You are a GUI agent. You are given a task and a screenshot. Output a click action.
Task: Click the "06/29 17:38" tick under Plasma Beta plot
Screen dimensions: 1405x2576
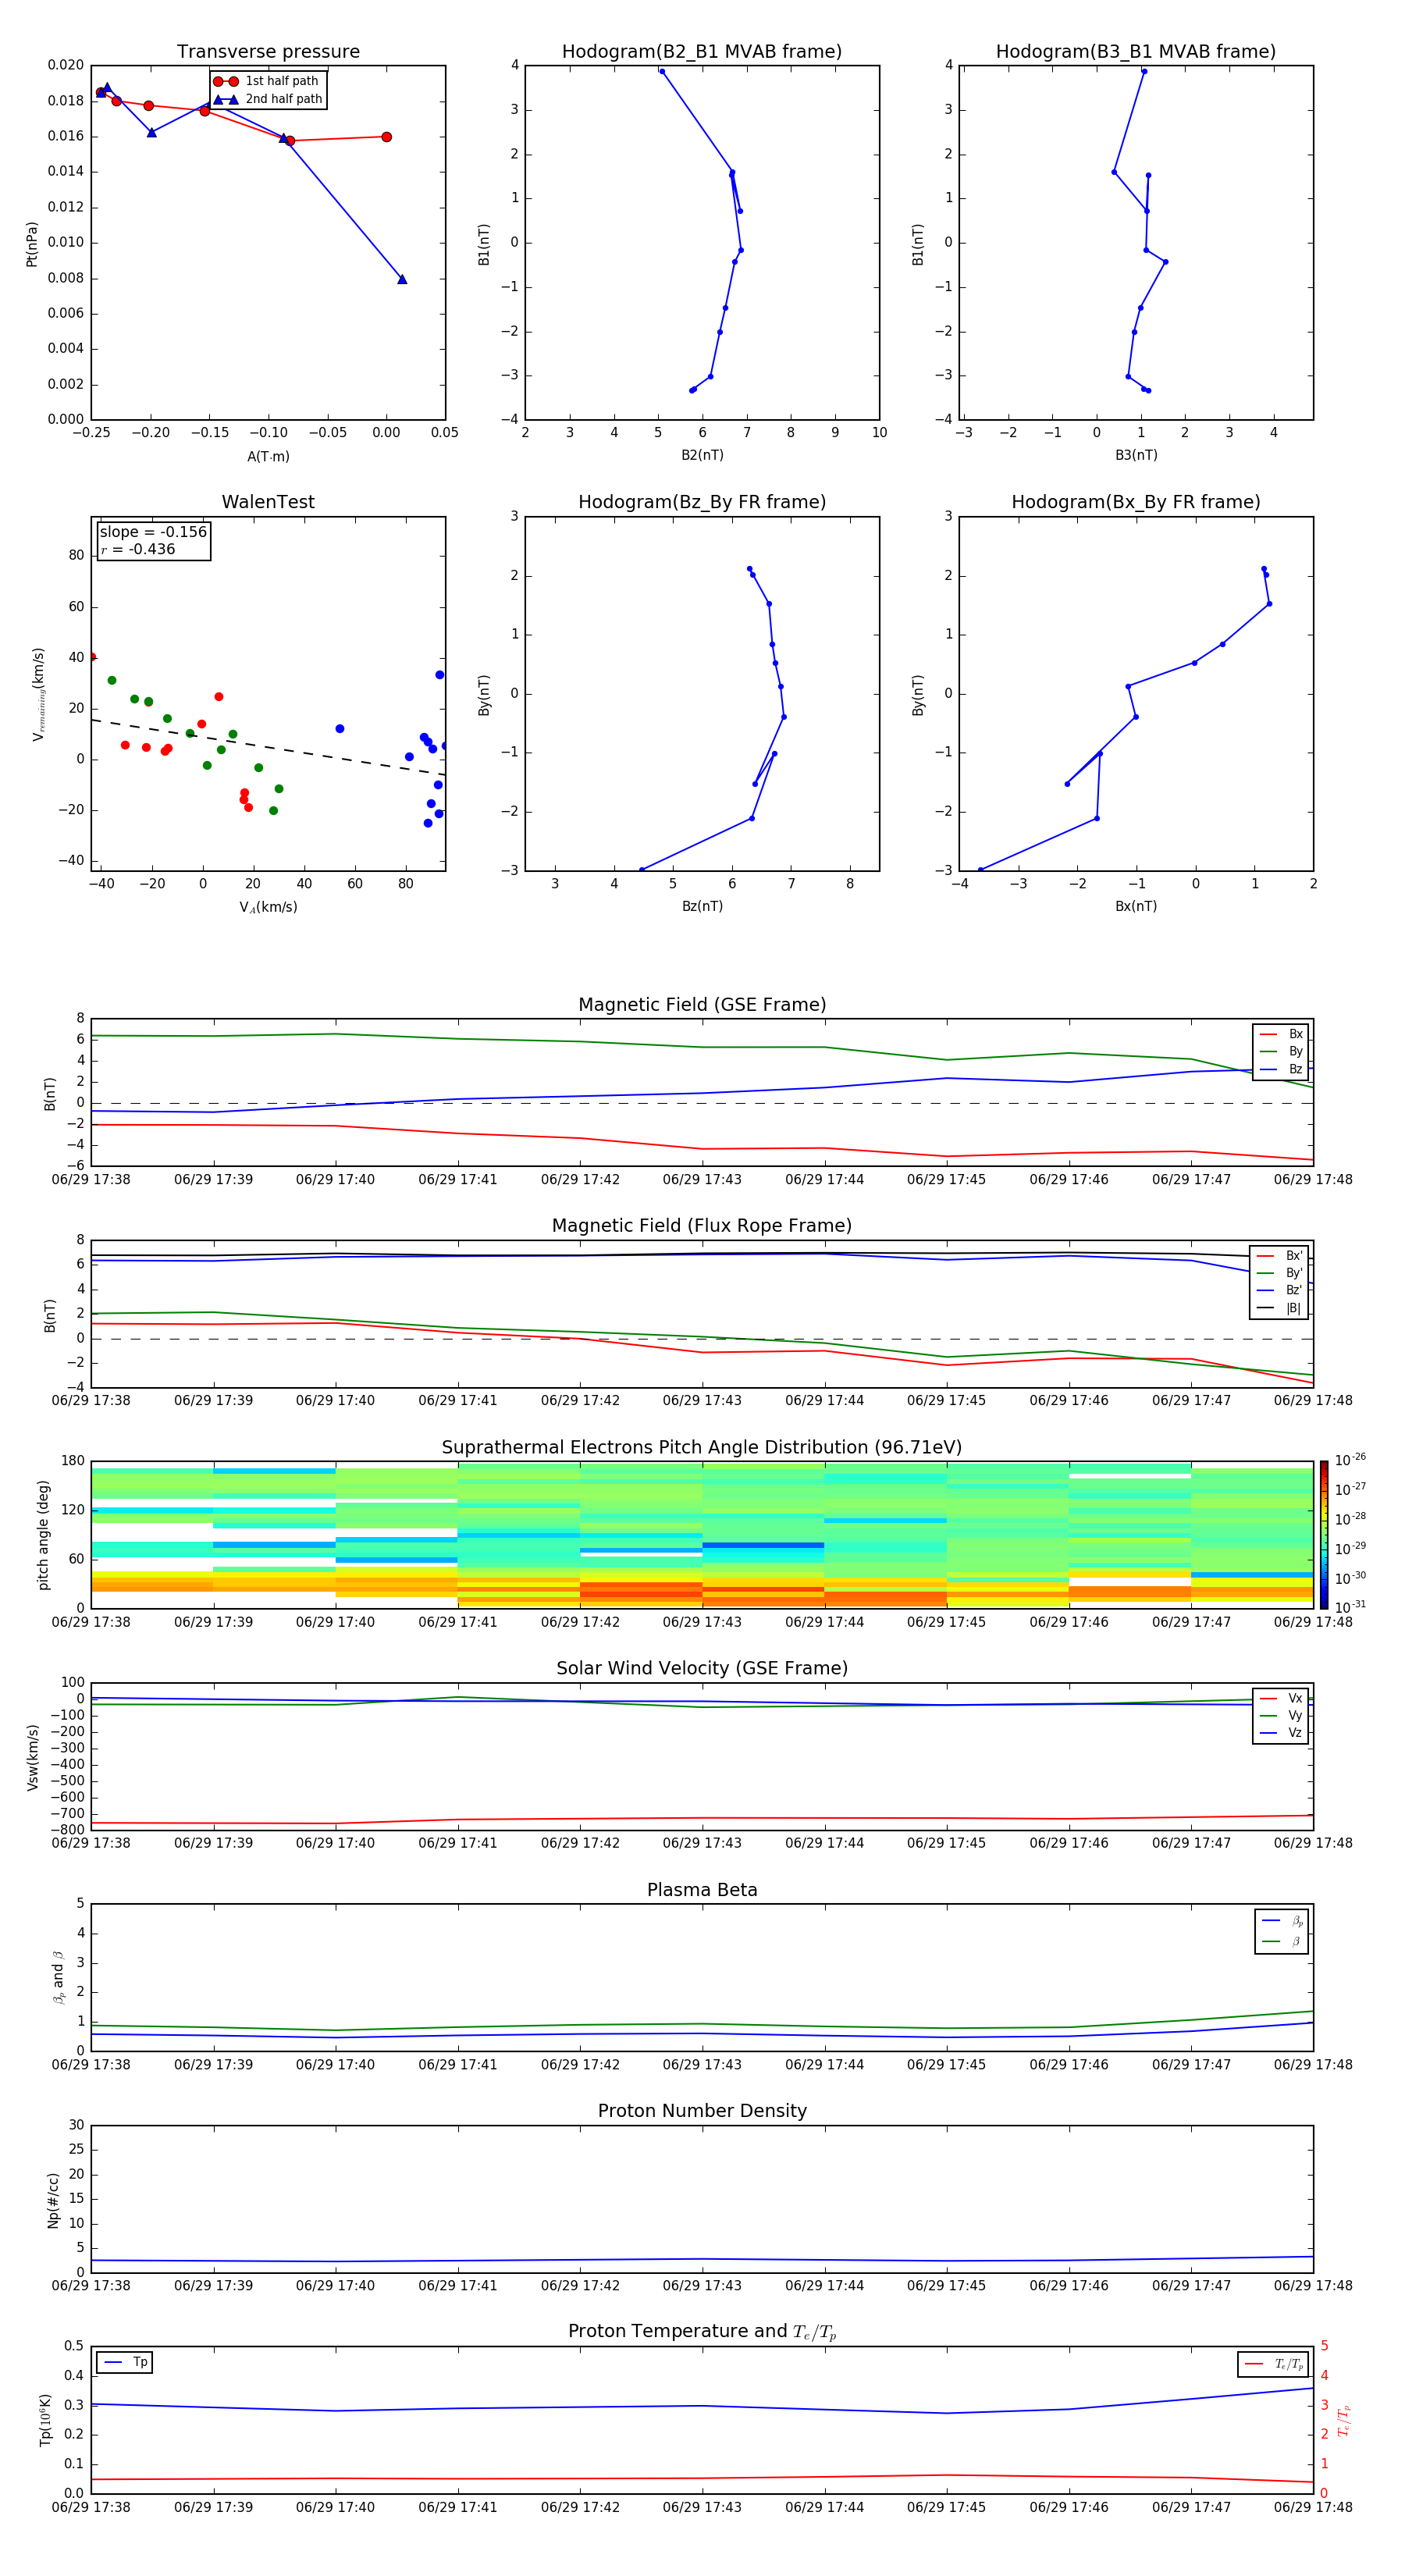(91, 2065)
